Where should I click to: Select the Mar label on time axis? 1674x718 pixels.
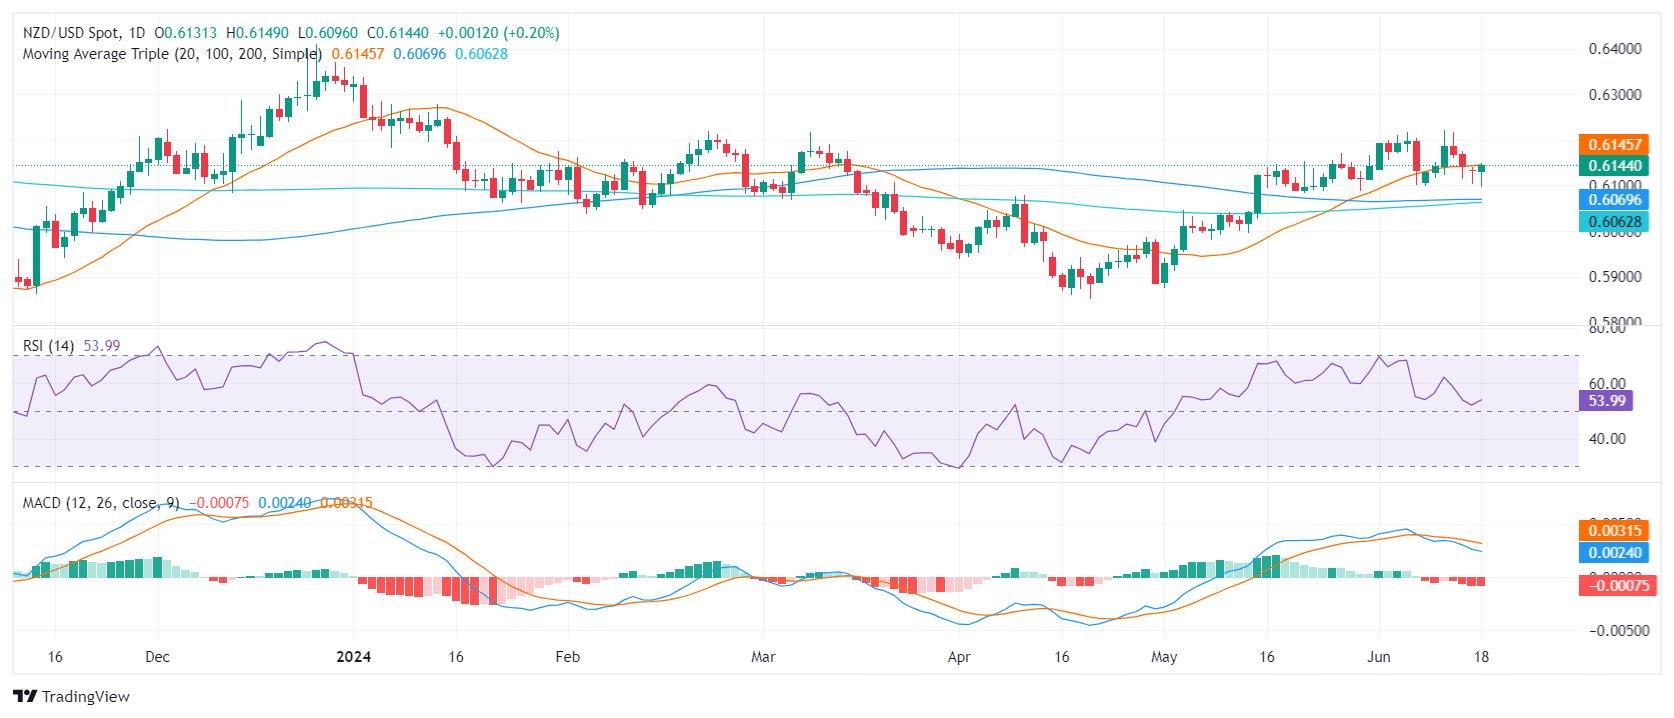[x=763, y=657]
